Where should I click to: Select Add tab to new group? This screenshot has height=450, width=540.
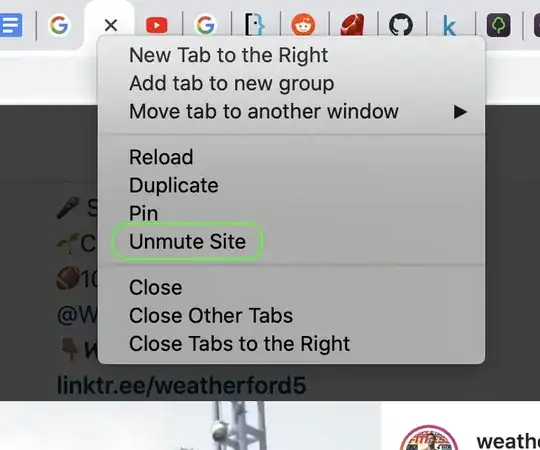[x=231, y=83]
